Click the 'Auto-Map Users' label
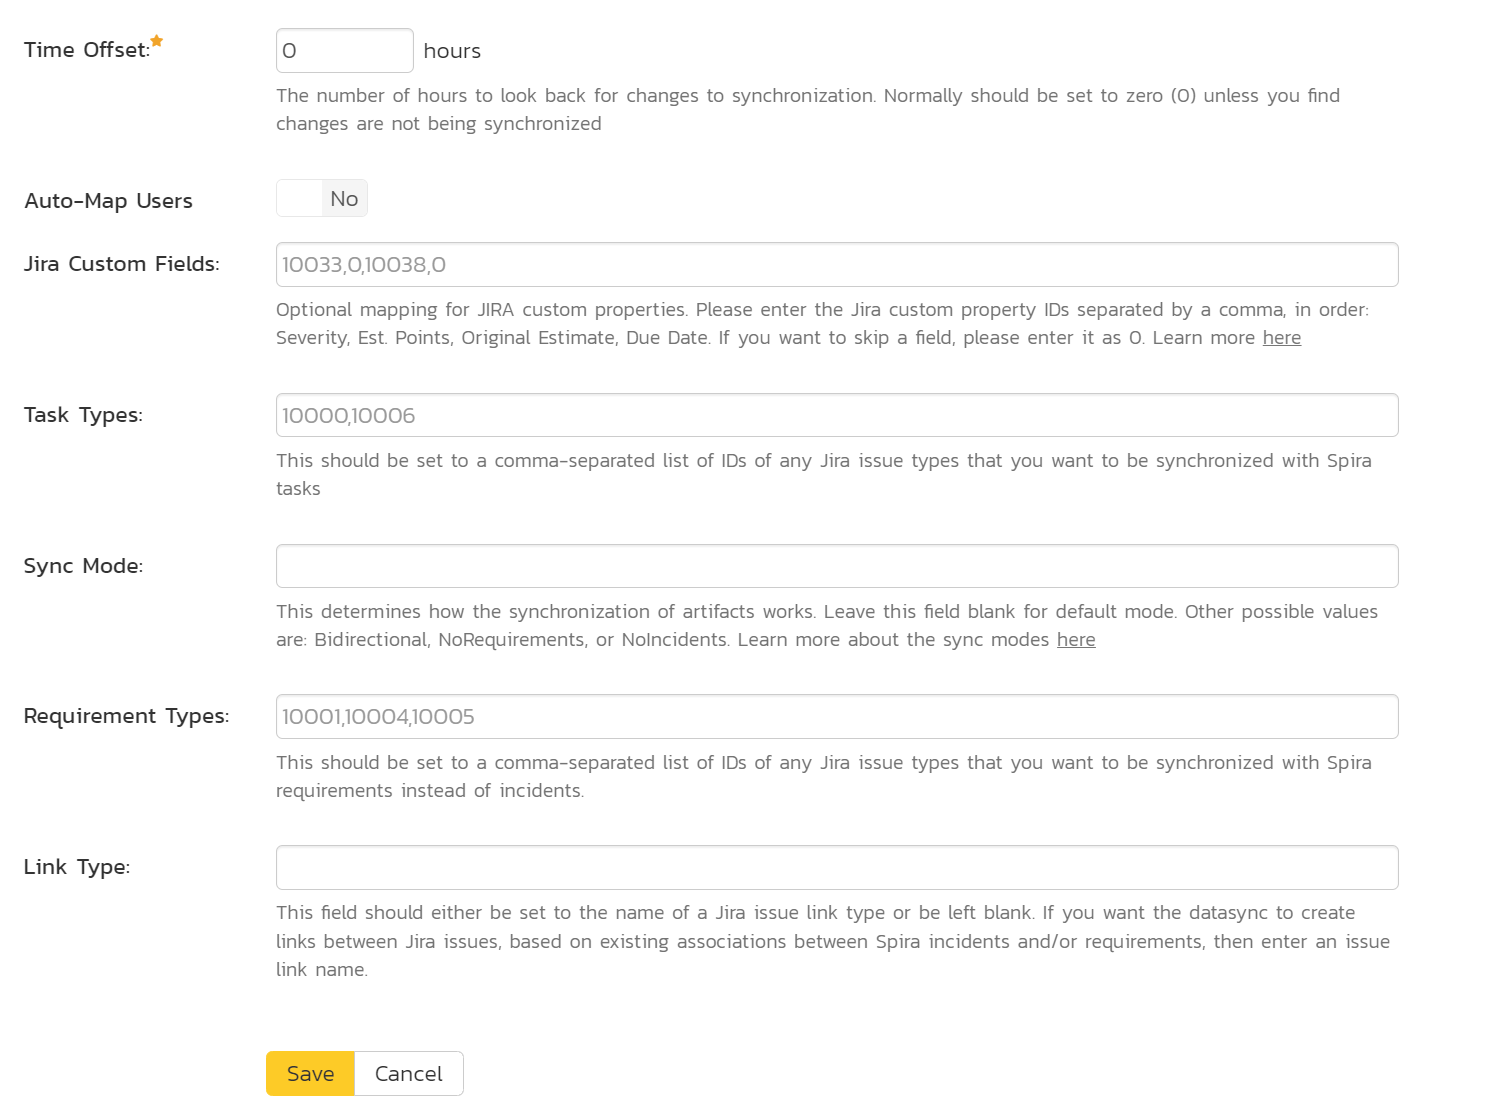 pyautogui.click(x=108, y=201)
